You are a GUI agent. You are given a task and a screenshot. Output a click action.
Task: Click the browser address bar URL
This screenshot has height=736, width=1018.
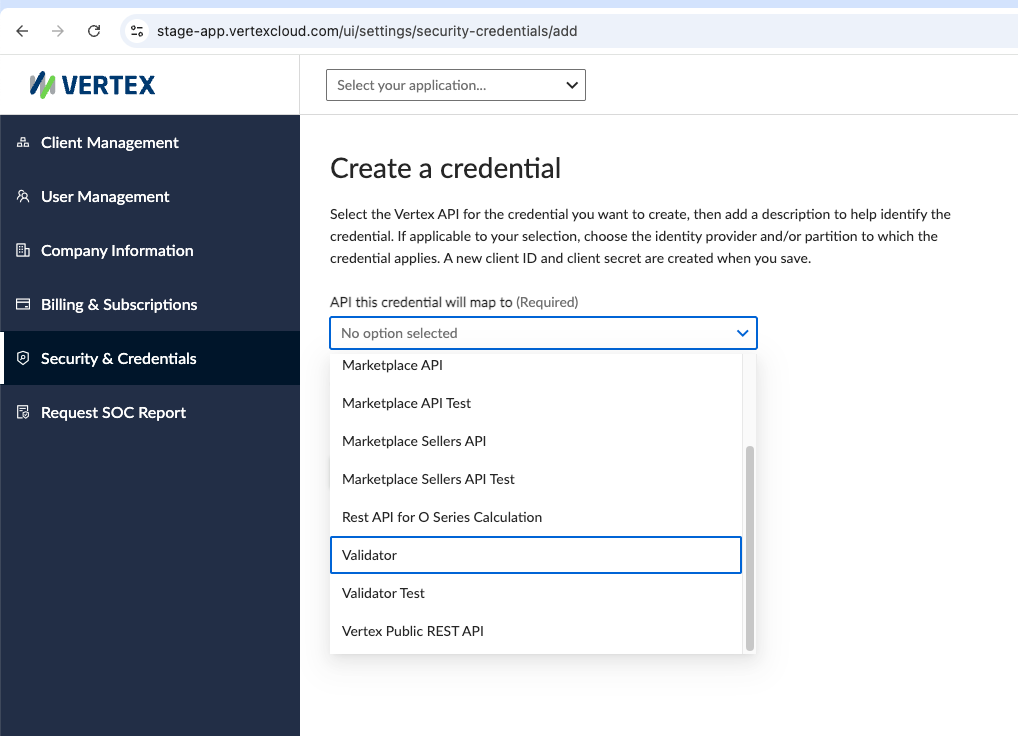[367, 31]
